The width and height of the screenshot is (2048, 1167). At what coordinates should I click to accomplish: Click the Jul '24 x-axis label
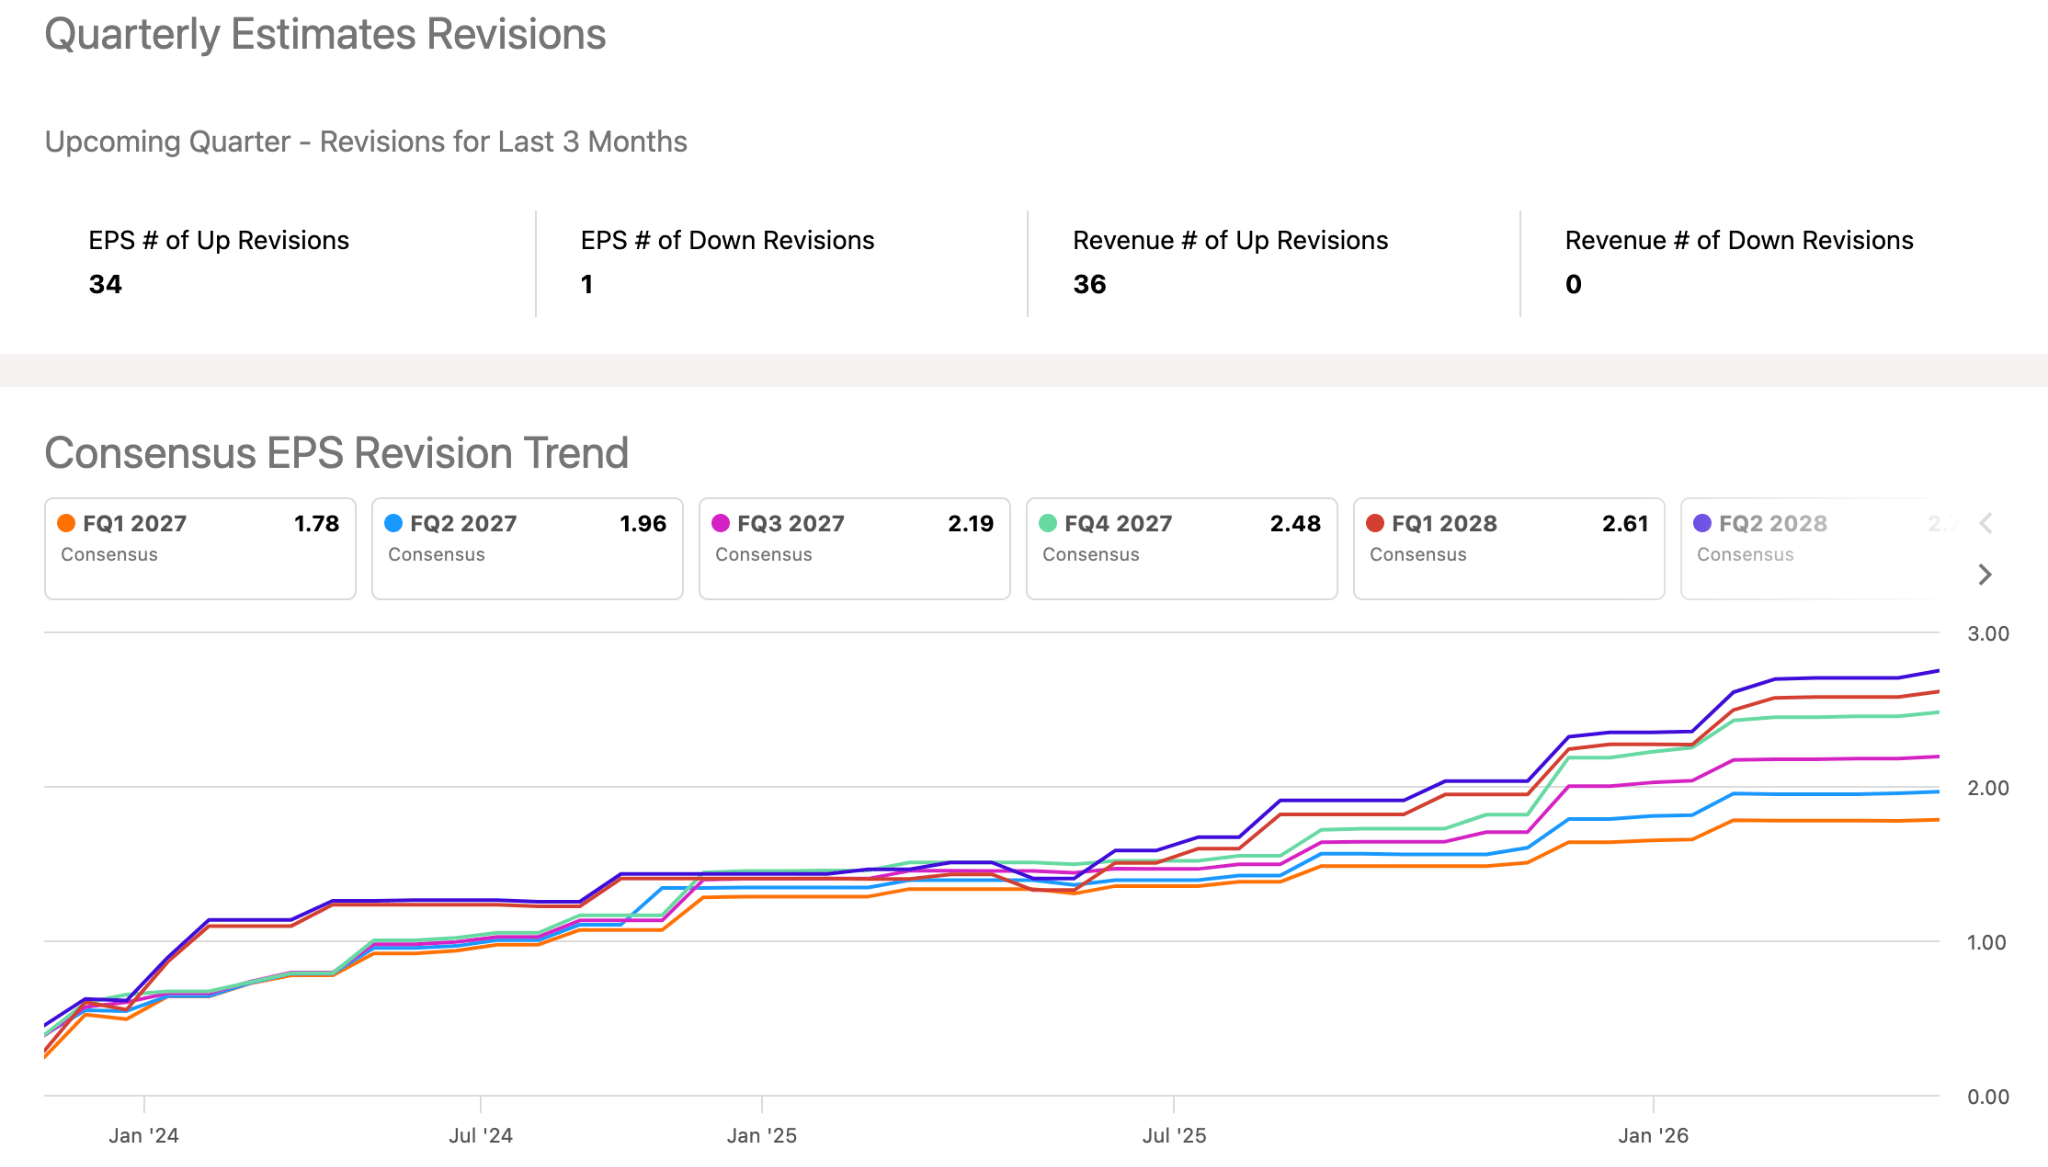(481, 1136)
